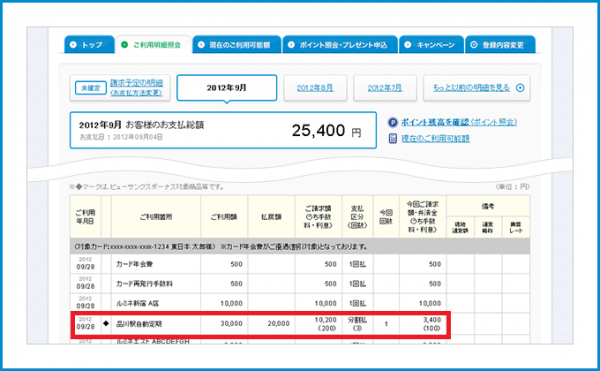Viewport: 600px width, 371px height.
Task: Click the ◆マーク explanatory note text
Action: pyautogui.click(x=147, y=187)
